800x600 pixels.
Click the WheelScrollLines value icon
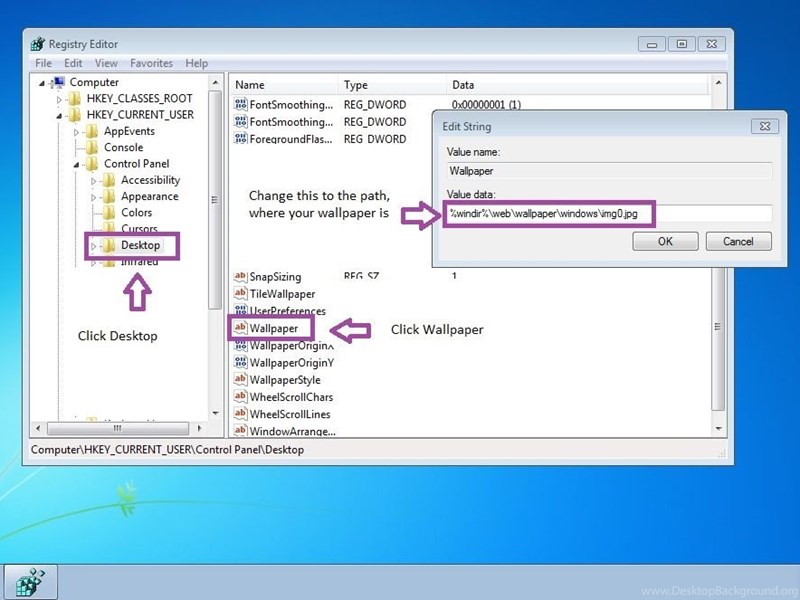click(x=240, y=414)
